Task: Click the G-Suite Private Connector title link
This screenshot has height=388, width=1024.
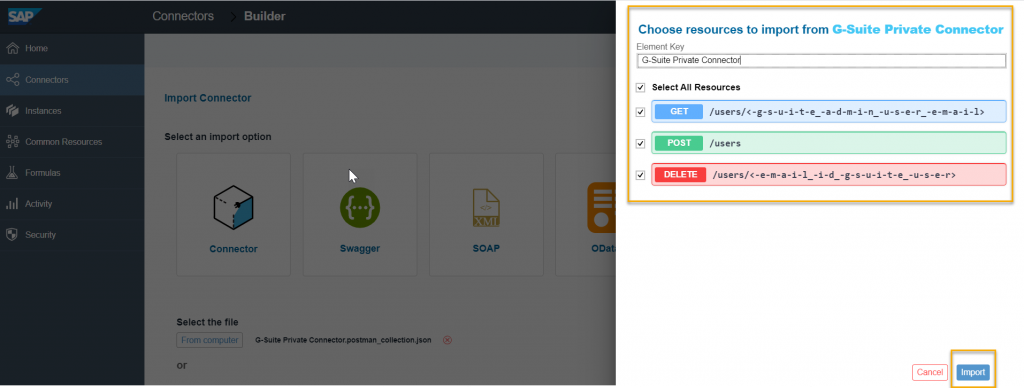Action: [918, 29]
